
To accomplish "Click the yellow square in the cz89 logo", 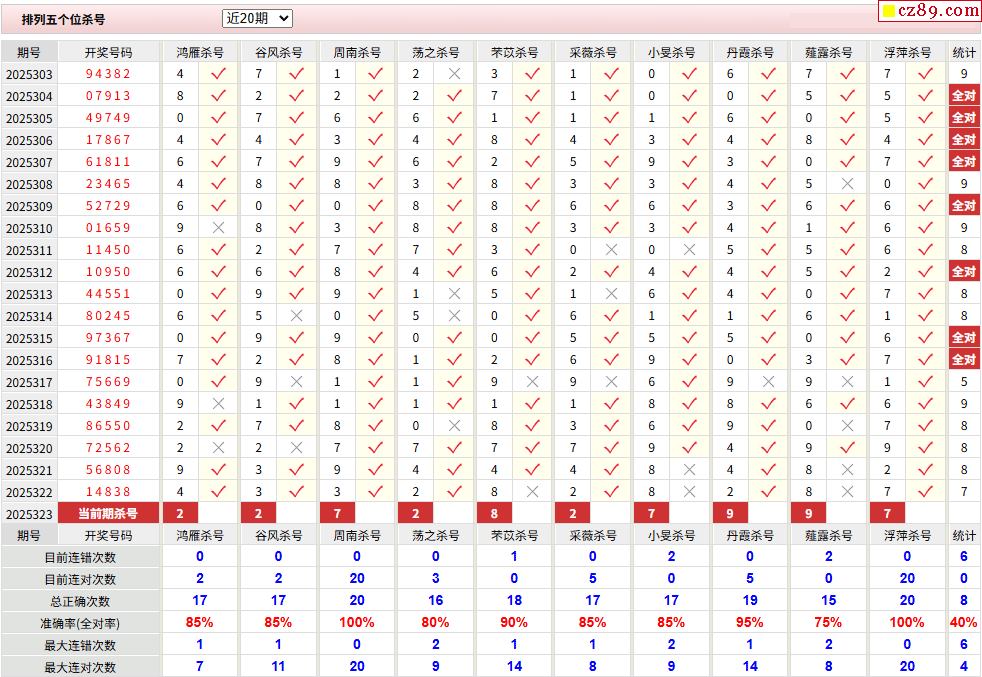I will coord(887,12).
